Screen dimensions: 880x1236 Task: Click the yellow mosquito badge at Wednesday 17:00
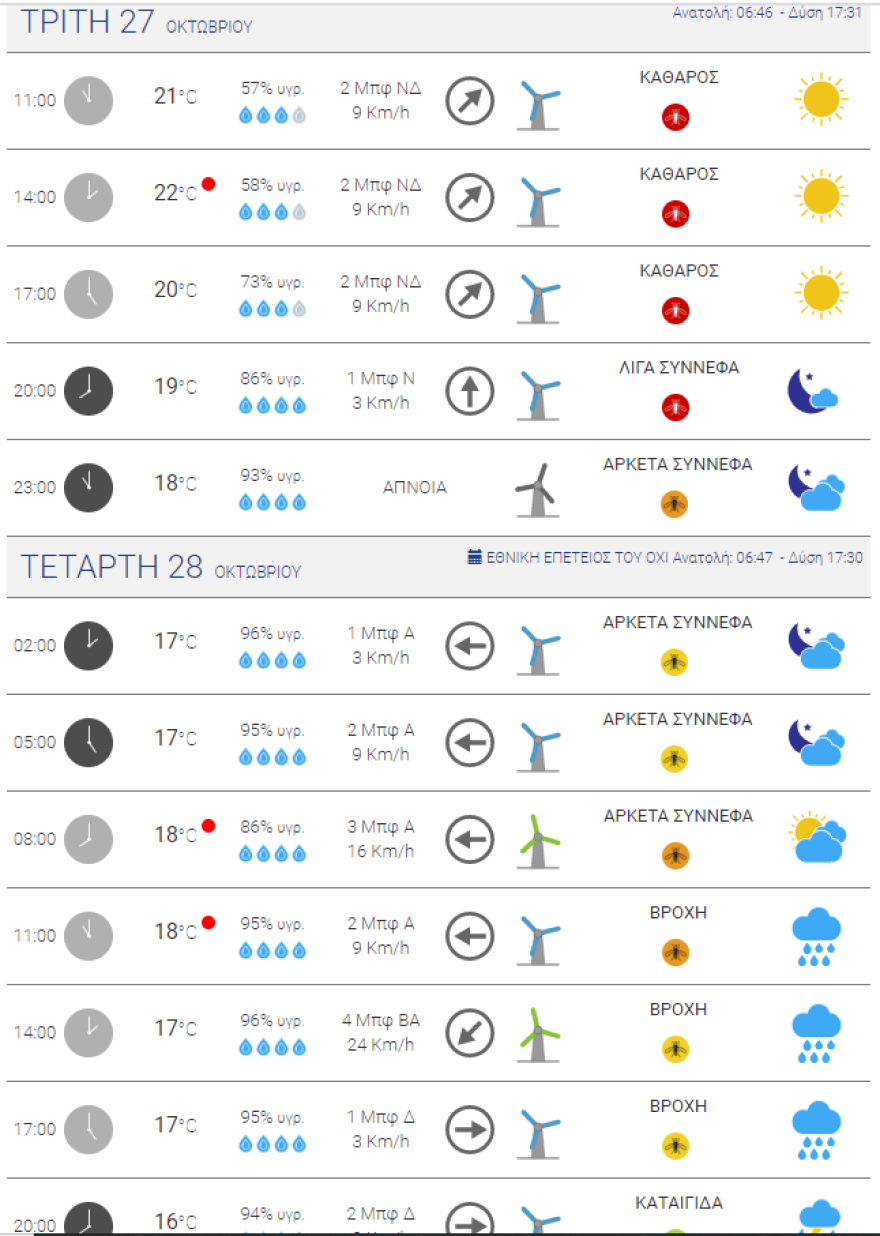[x=676, y=1145]
